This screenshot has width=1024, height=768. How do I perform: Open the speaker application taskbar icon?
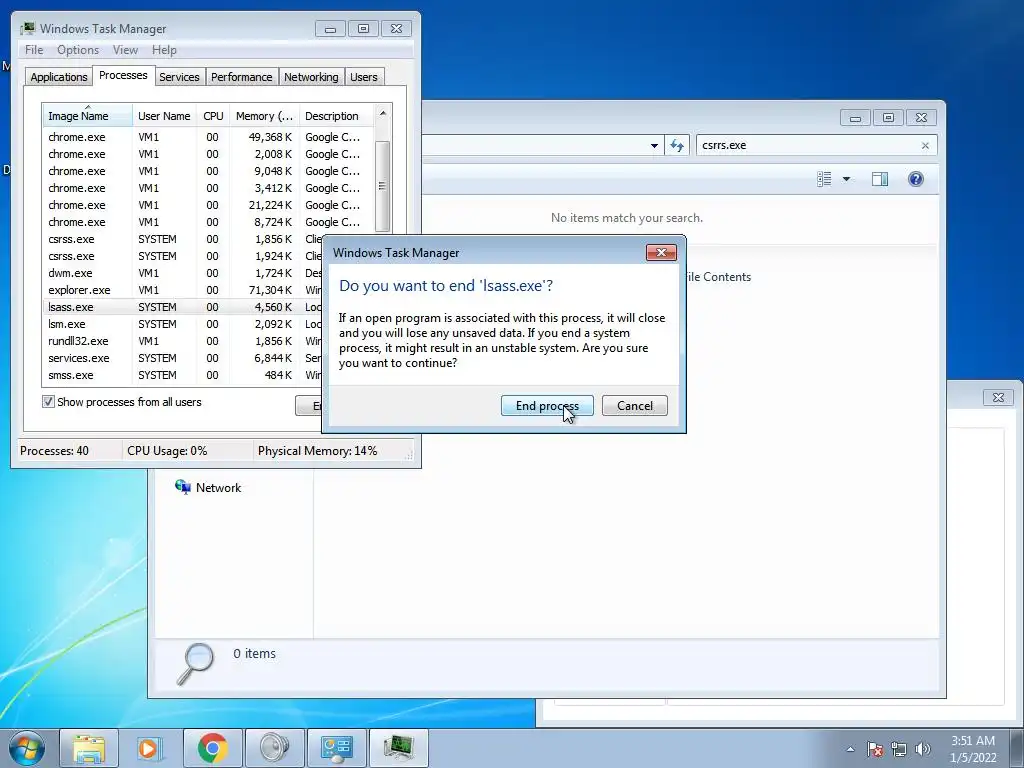[274, 748]
